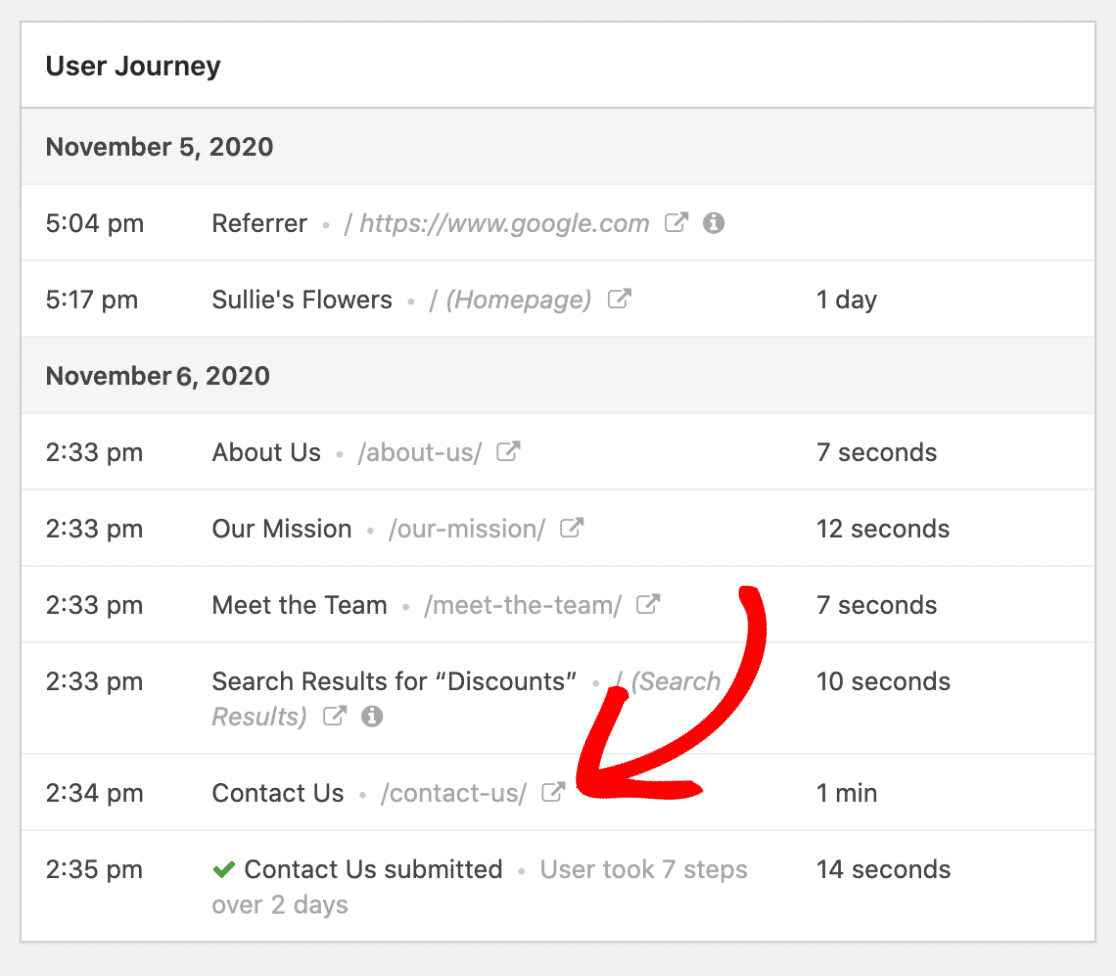Open external link icon after /about-us/
The image size is (1116, 976).
(508, 451)
